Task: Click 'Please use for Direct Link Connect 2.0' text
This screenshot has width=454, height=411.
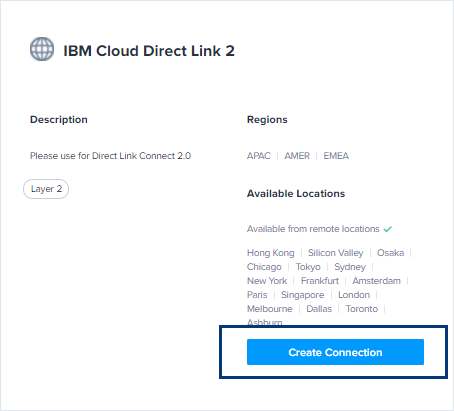Action: 110,156
